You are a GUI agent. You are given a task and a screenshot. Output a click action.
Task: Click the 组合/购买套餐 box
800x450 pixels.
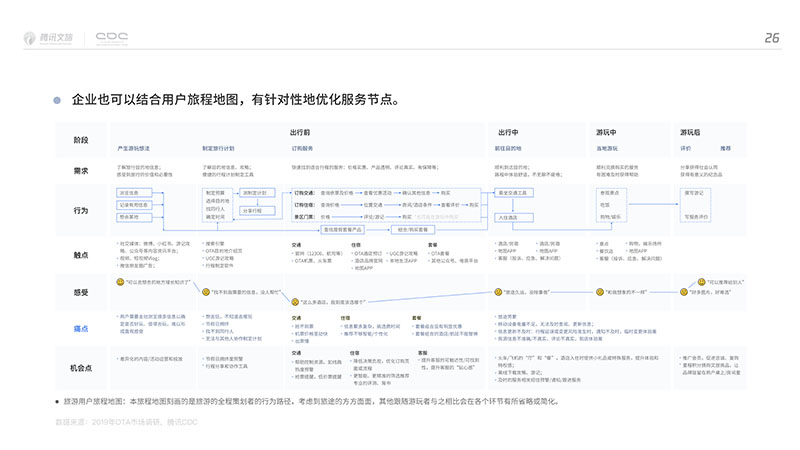[x=413, y=230]
